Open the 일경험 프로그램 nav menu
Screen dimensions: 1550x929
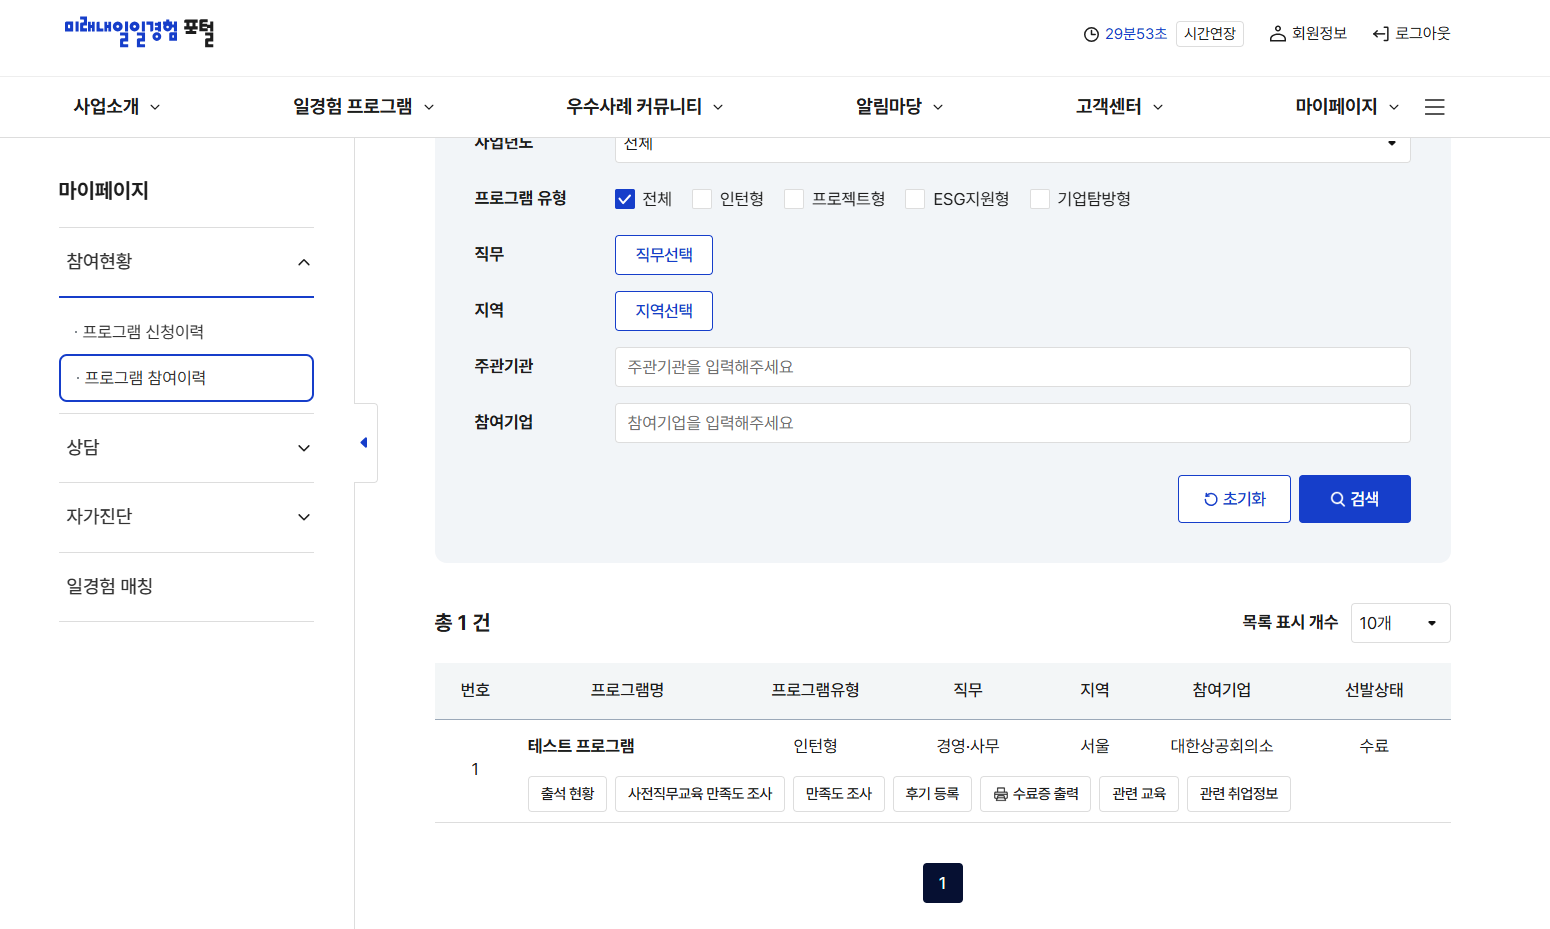(x=363, y=107)
